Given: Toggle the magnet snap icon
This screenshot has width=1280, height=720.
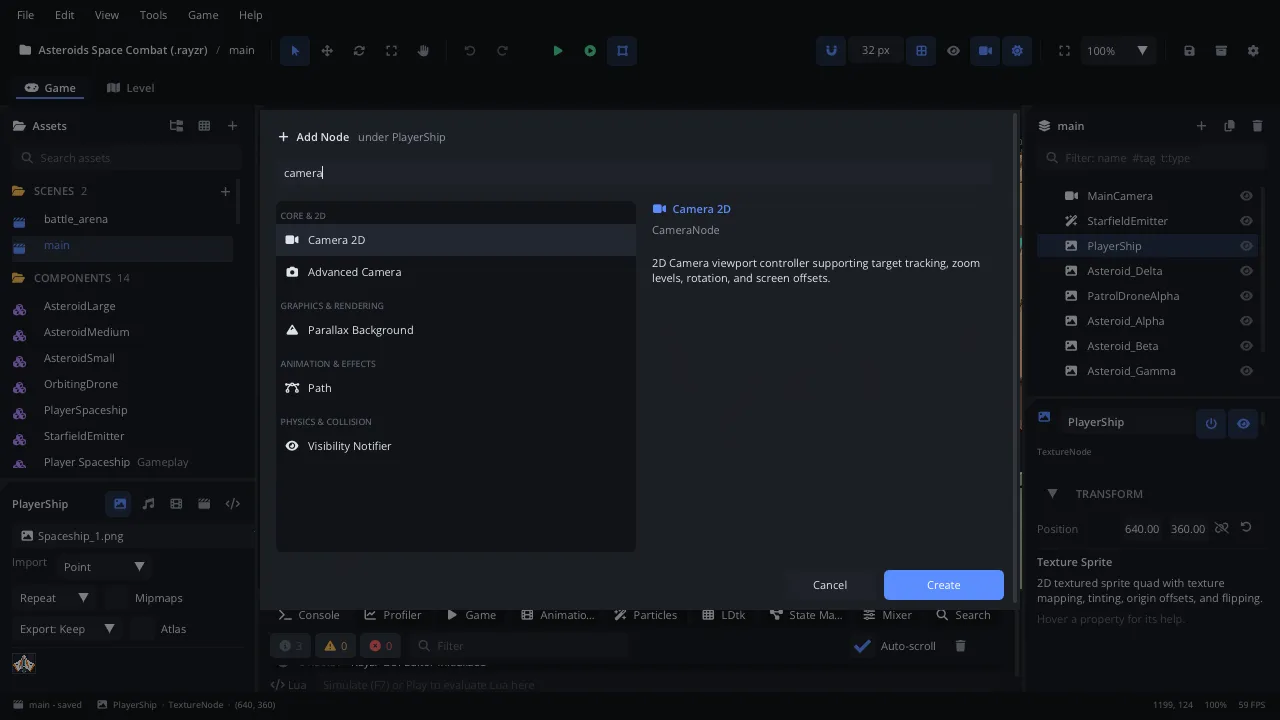Looking at the screenshot, I should (831, 51).
